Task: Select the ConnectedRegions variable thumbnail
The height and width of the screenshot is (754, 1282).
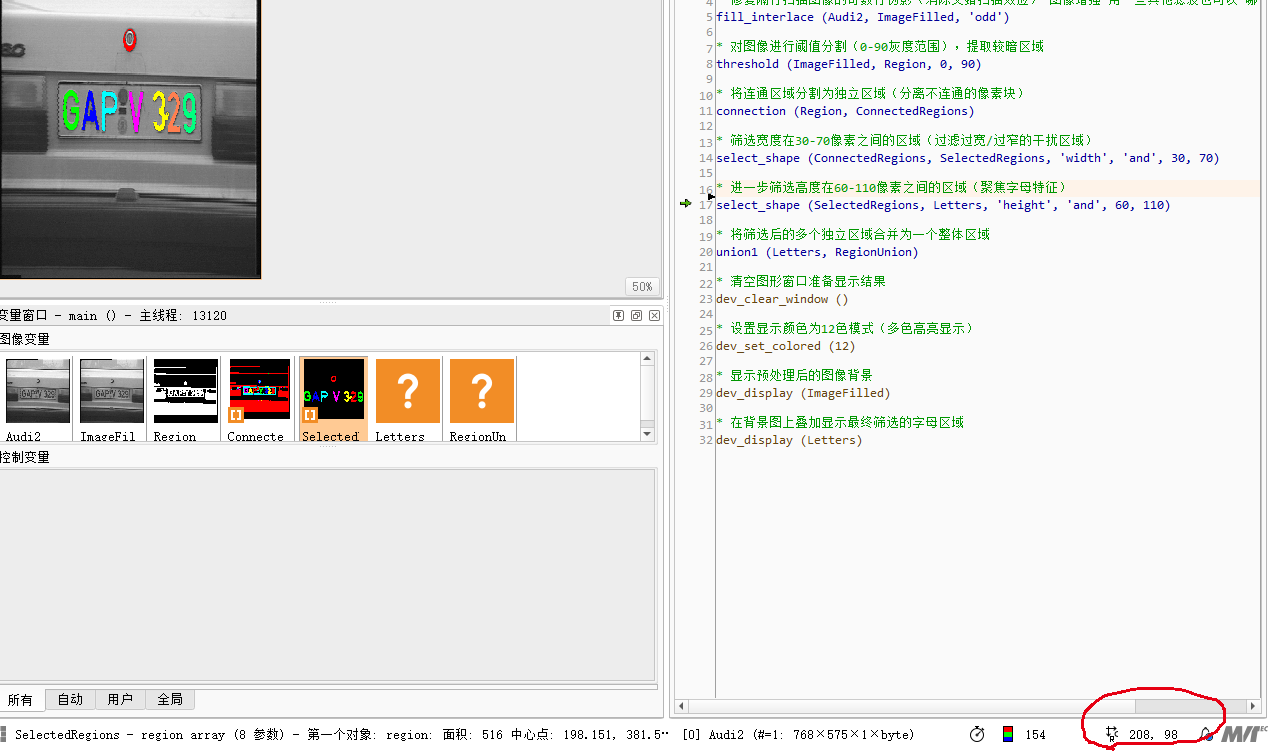Action: (x=259, y=391)
